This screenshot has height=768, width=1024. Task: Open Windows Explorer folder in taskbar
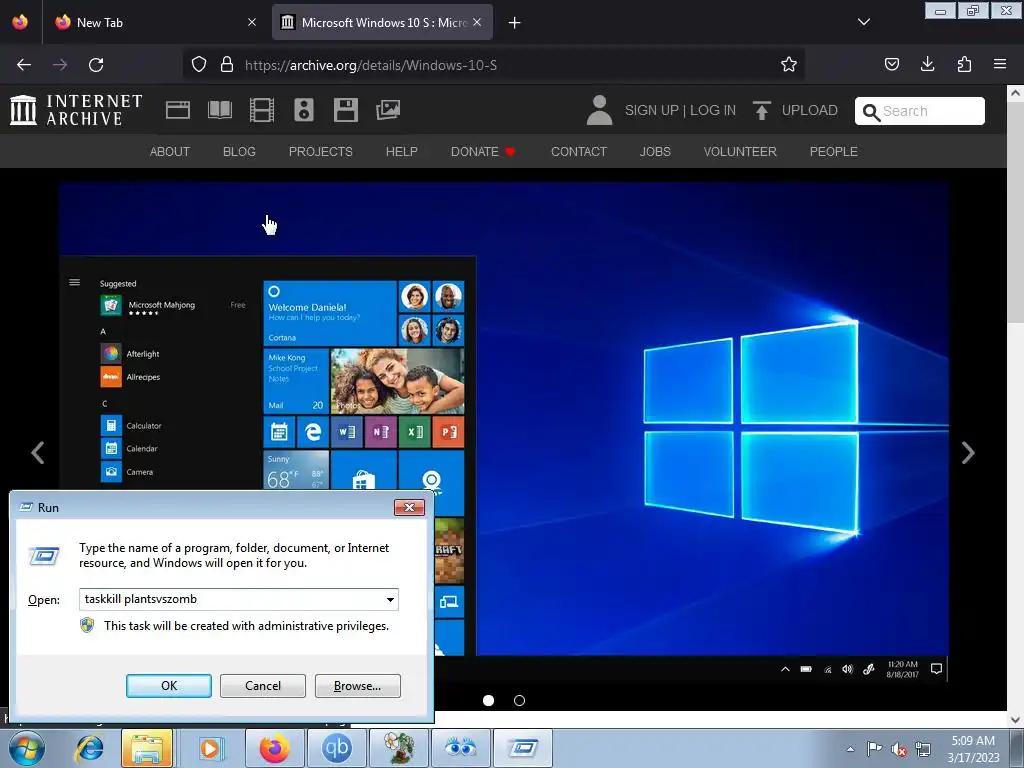147,748
